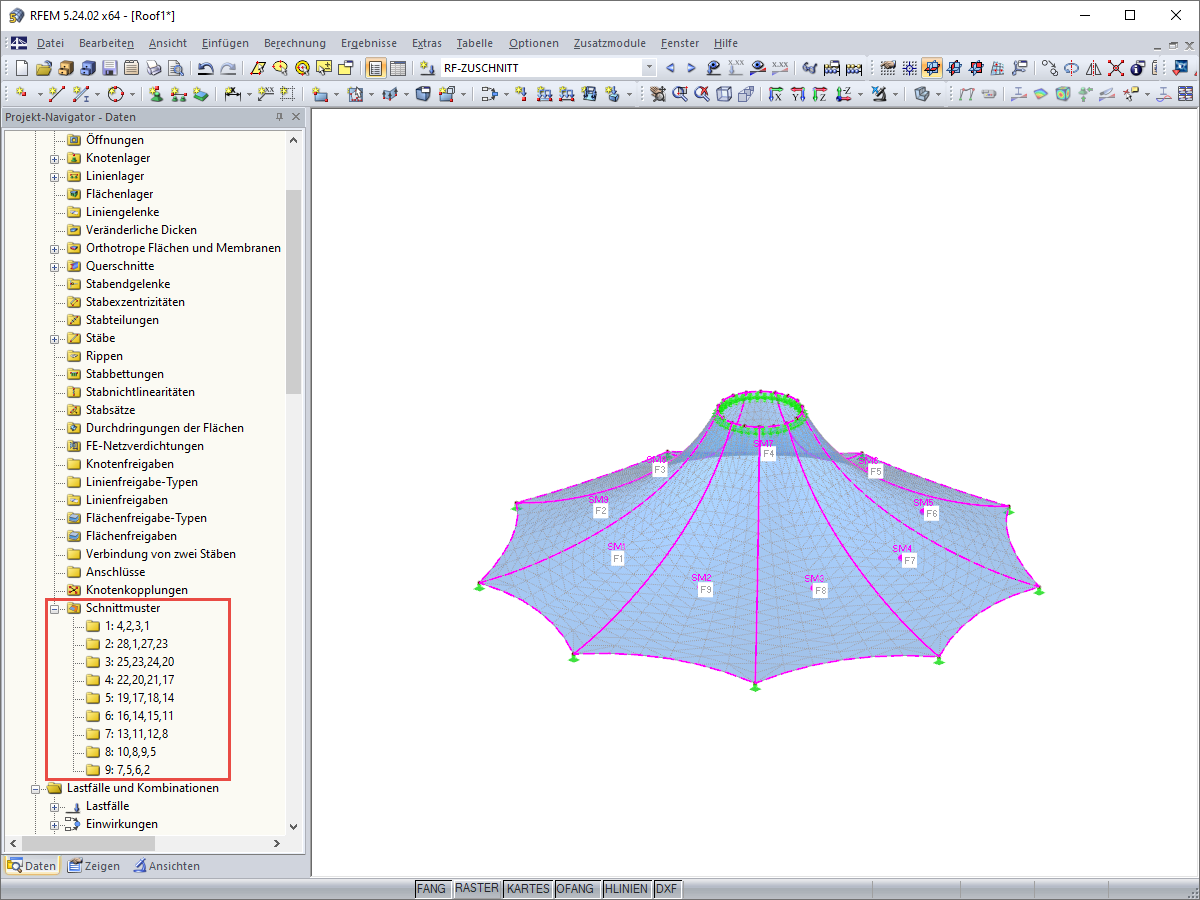Expand Orthotrope Flächen und Membranen node
Image resolution: width=1200 pixels, height=900 pixels.
click(55, 248)
